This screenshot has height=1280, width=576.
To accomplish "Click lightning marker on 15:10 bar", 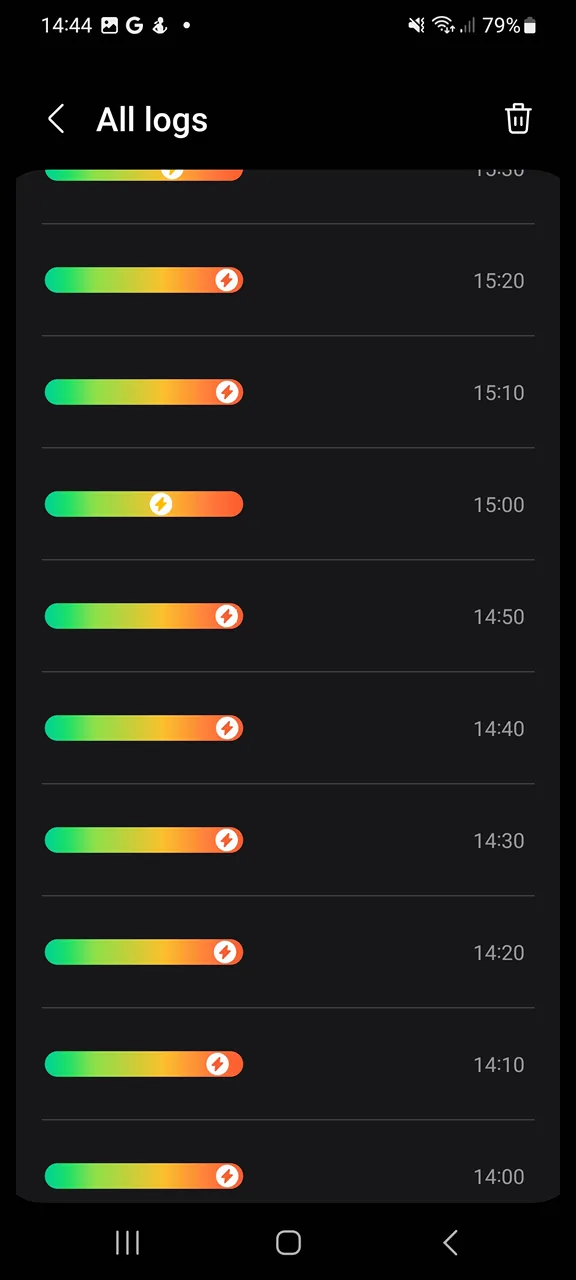I will pyautogui.click(x=227, y=392).
